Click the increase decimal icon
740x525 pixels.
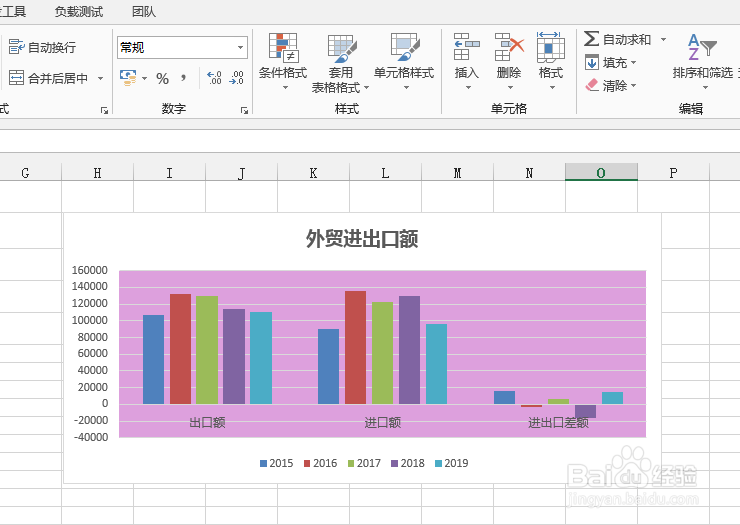pos(214,78)
